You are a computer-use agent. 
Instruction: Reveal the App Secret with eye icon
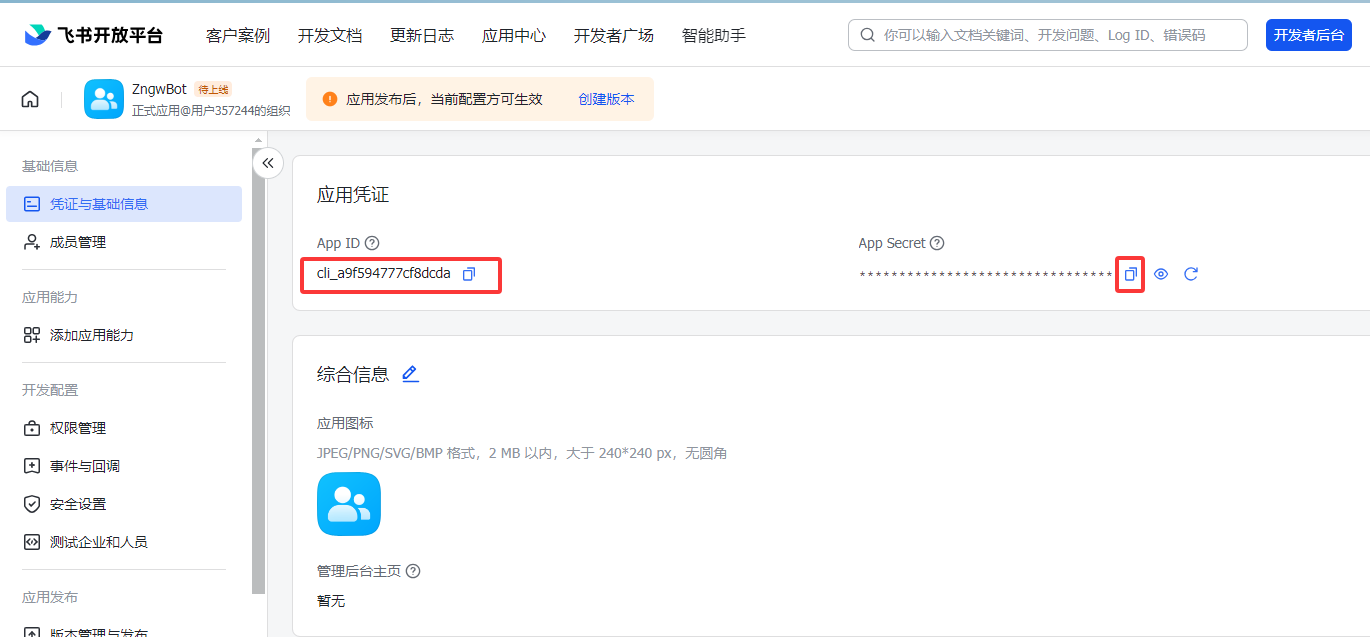point(1161,274)
